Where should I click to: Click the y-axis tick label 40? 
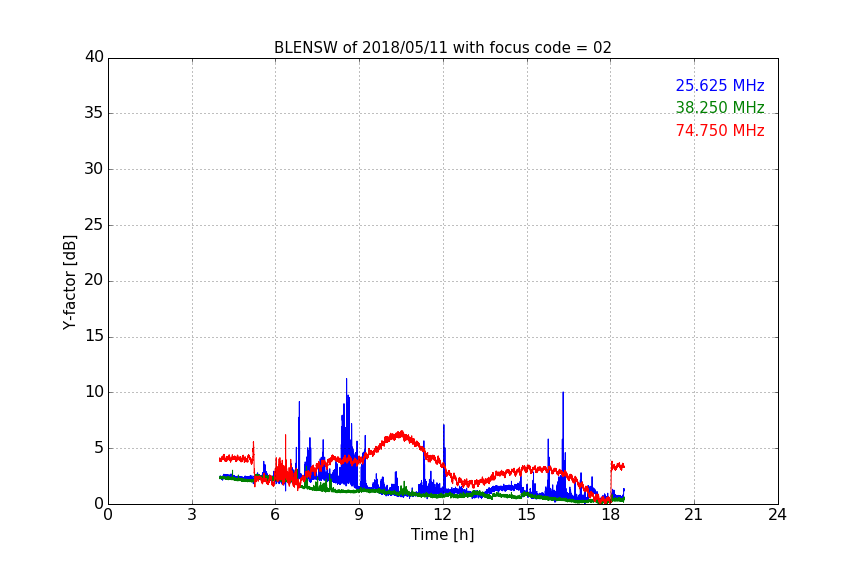click(x=94, y=57)
